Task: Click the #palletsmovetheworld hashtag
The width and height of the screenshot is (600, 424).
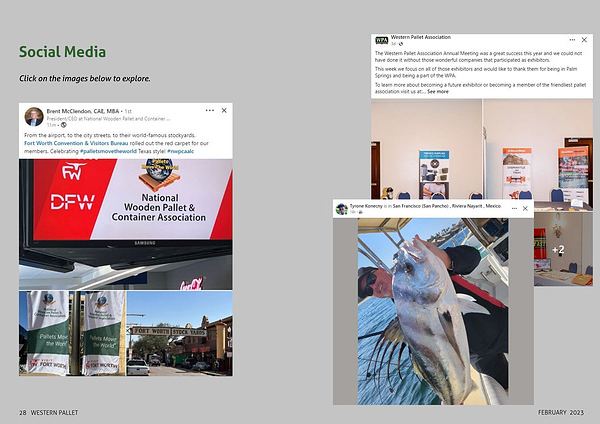Action: point(108,151)
